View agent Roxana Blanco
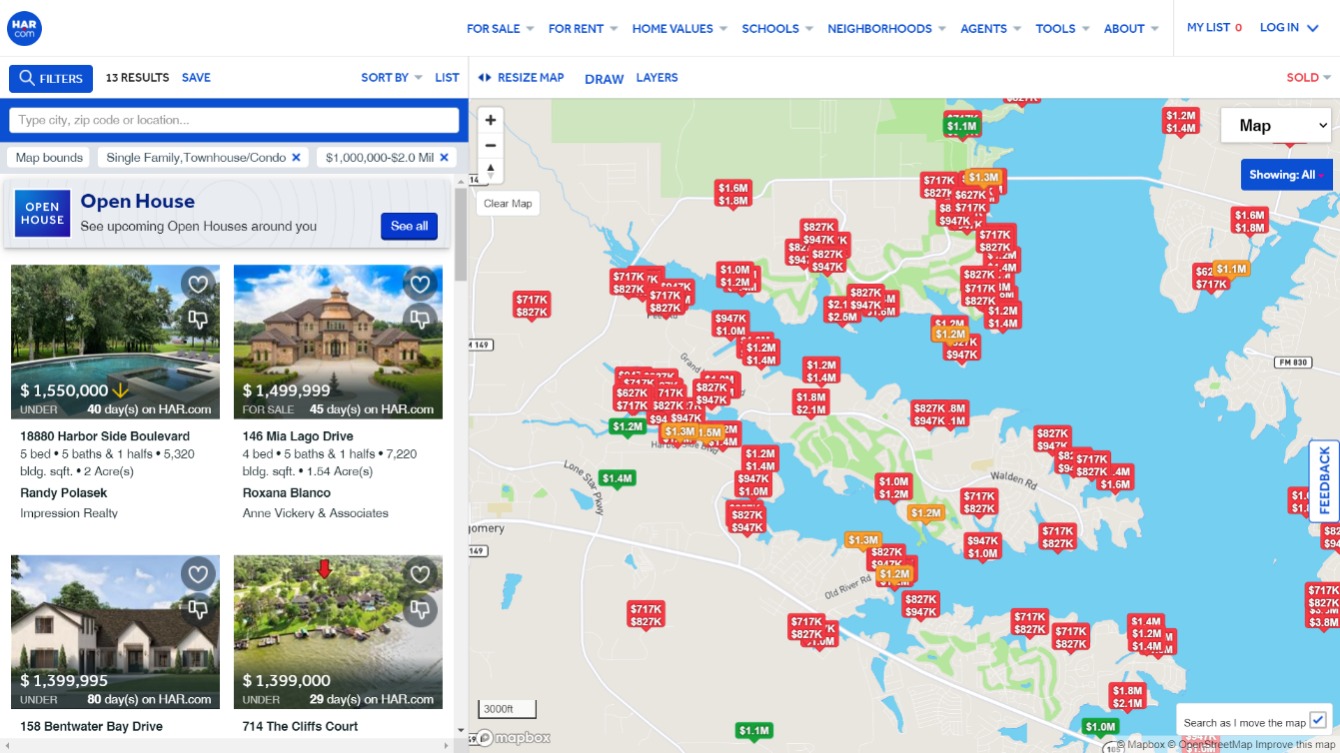This screenshot has width=1340, height=753. tap(287, 493)
